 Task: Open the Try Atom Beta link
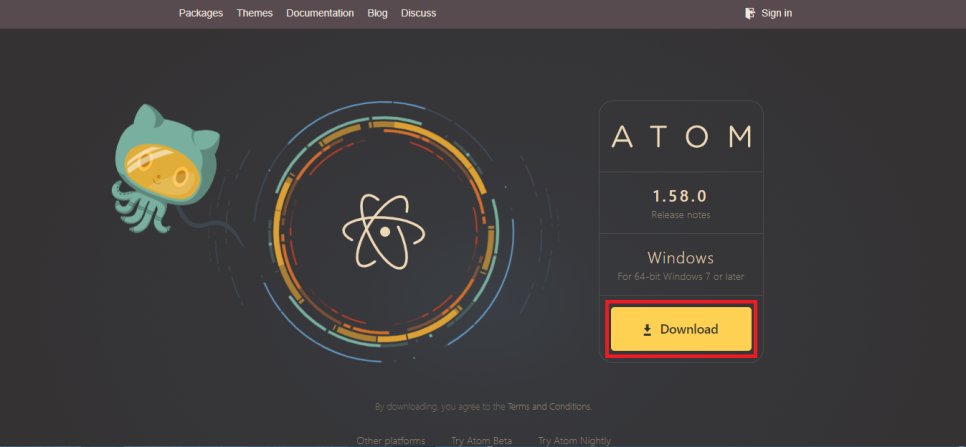pyautogui.click(x=481, y=441)
